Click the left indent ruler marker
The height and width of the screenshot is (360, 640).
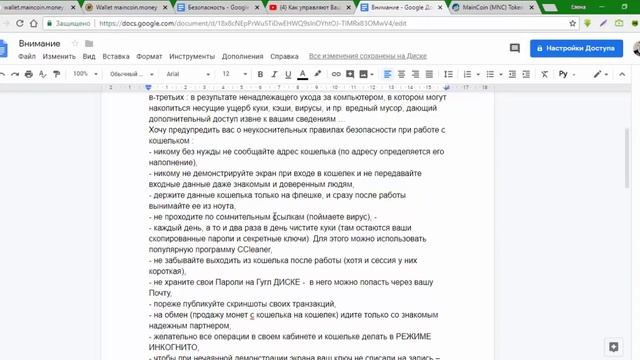click(x=148, y=87)
